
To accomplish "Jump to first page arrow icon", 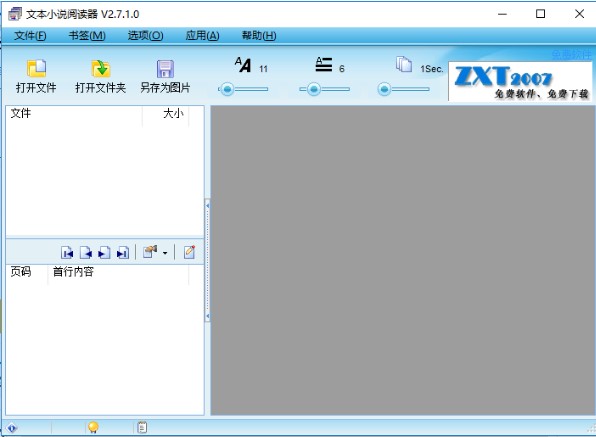I will (67, 252).
